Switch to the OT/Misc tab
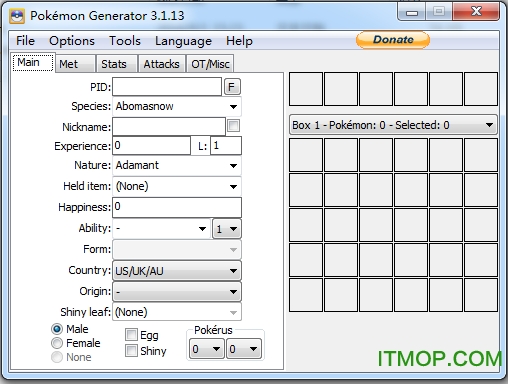 pyautogui.click(x=210, y=64)
